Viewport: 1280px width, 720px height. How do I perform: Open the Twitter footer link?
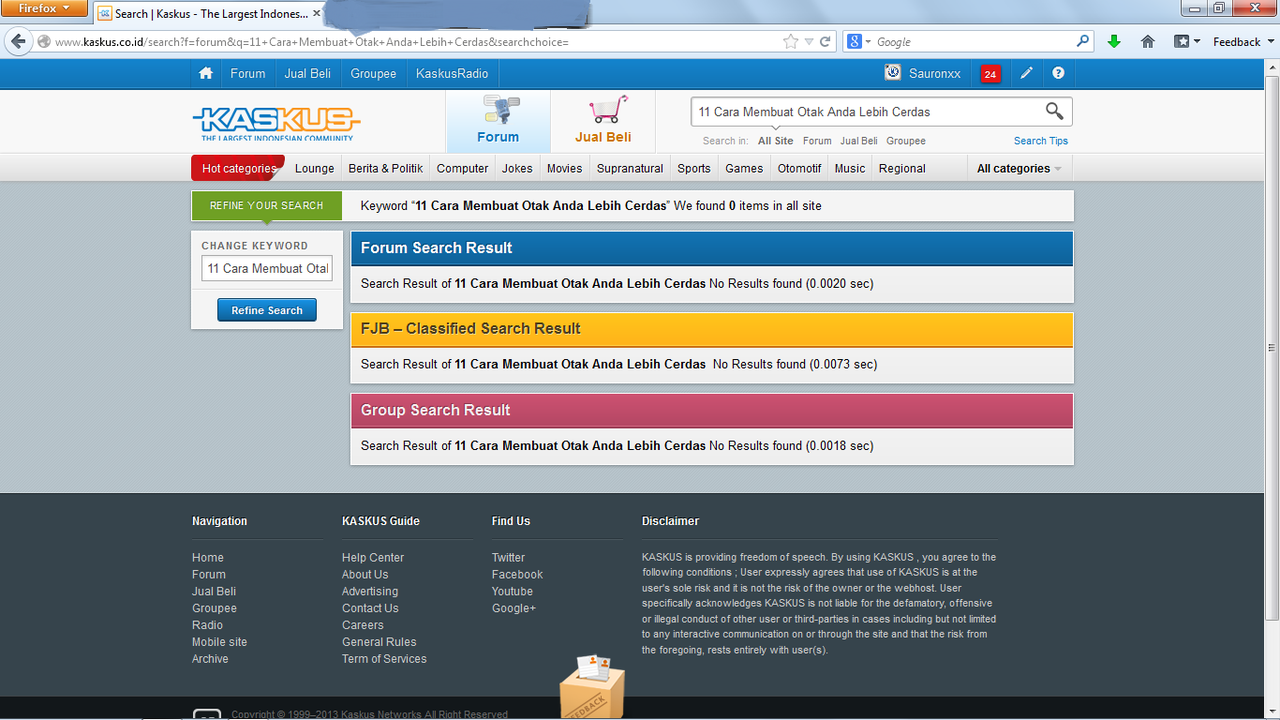click(508, 558)
